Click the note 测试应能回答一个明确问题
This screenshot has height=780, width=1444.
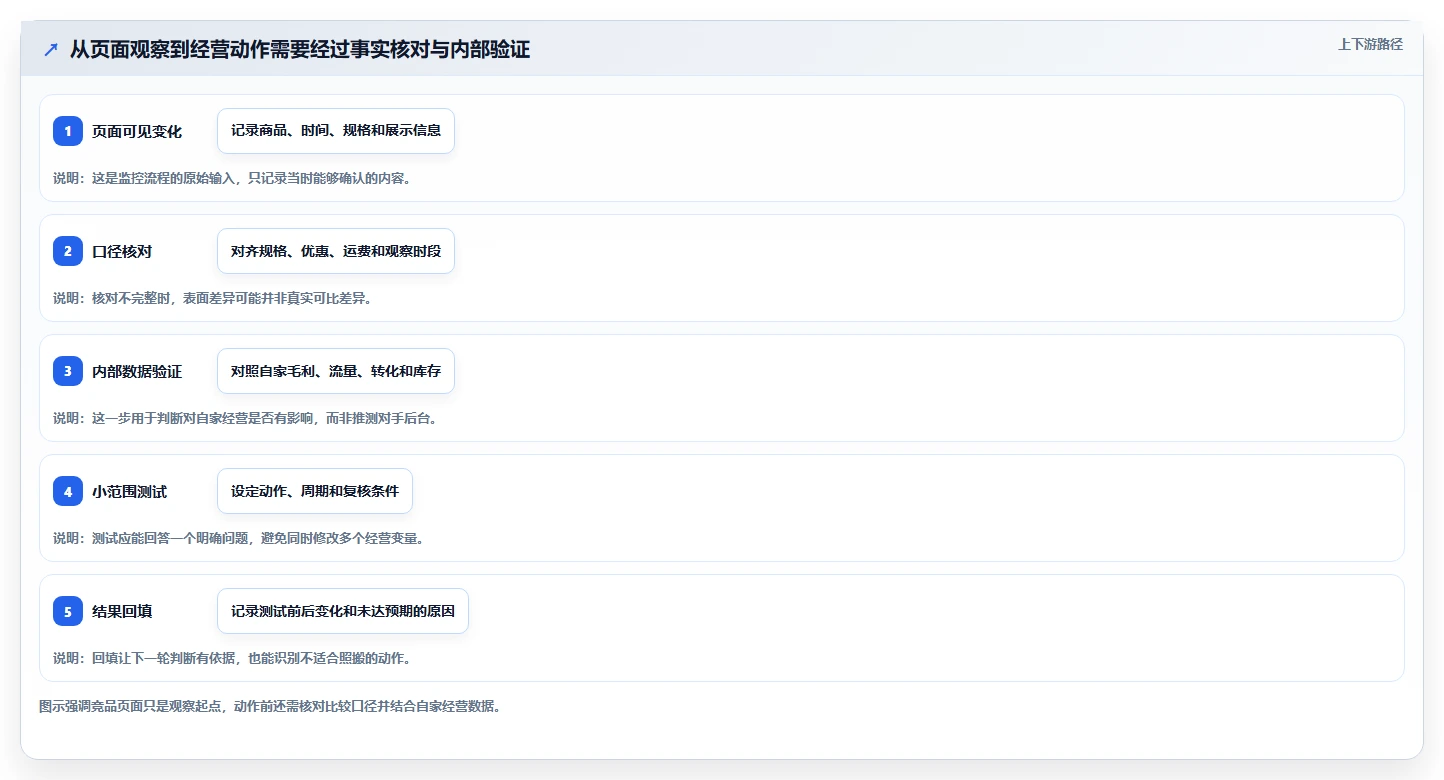pos(170,538)
